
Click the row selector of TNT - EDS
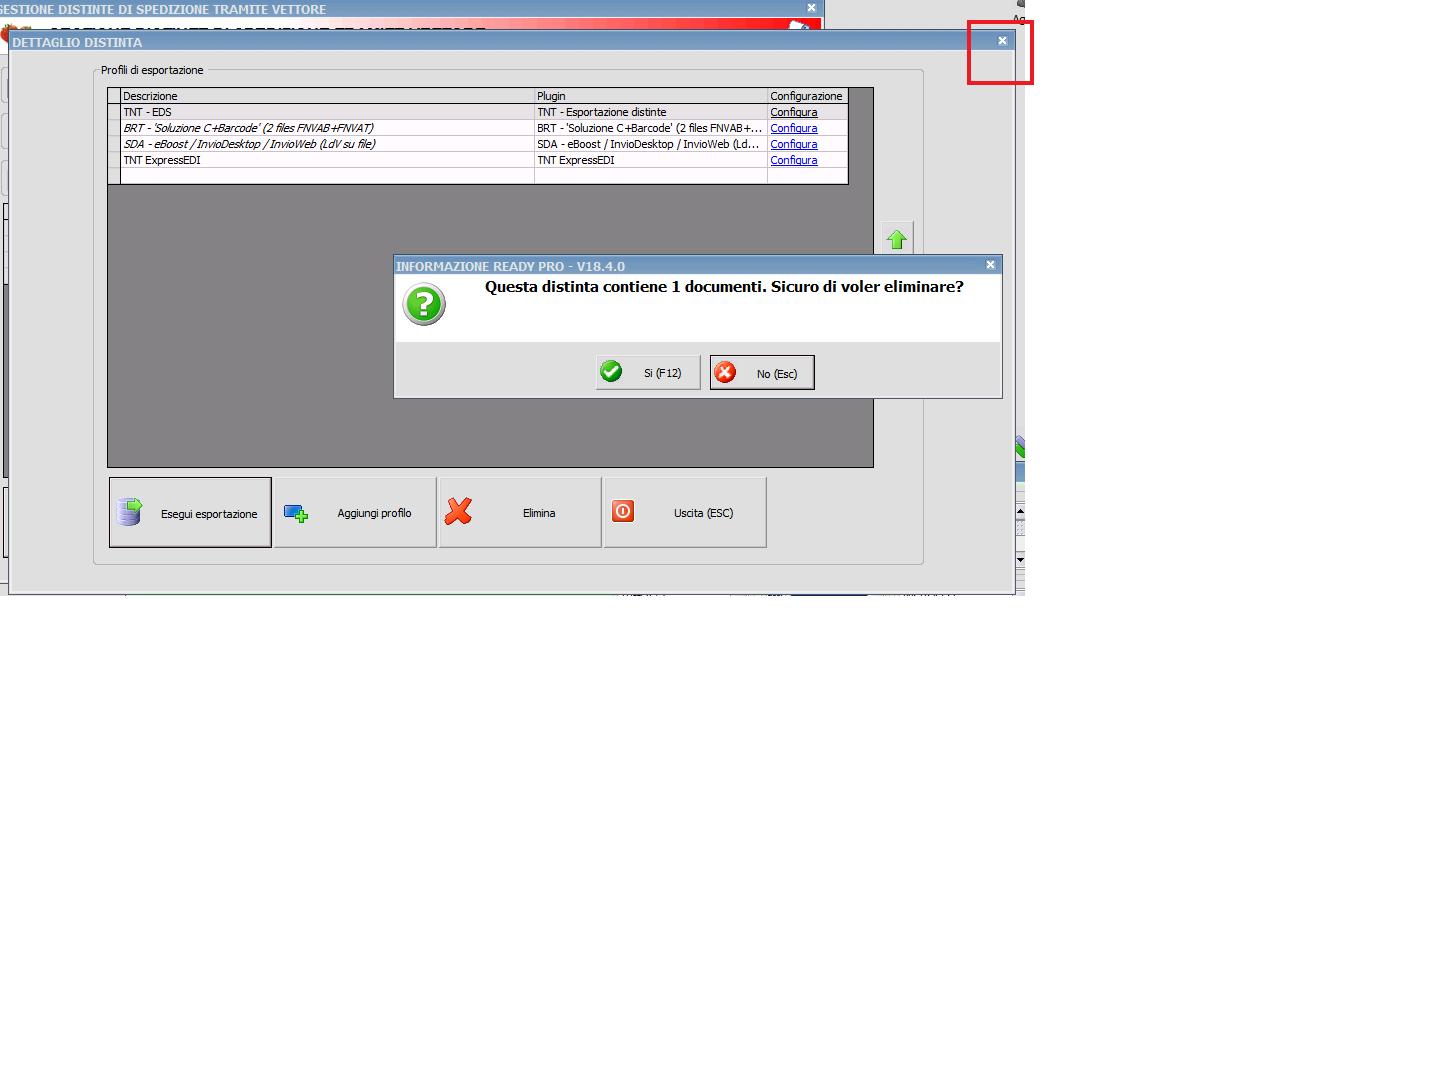pyautogui.click(x=114, y=112)
